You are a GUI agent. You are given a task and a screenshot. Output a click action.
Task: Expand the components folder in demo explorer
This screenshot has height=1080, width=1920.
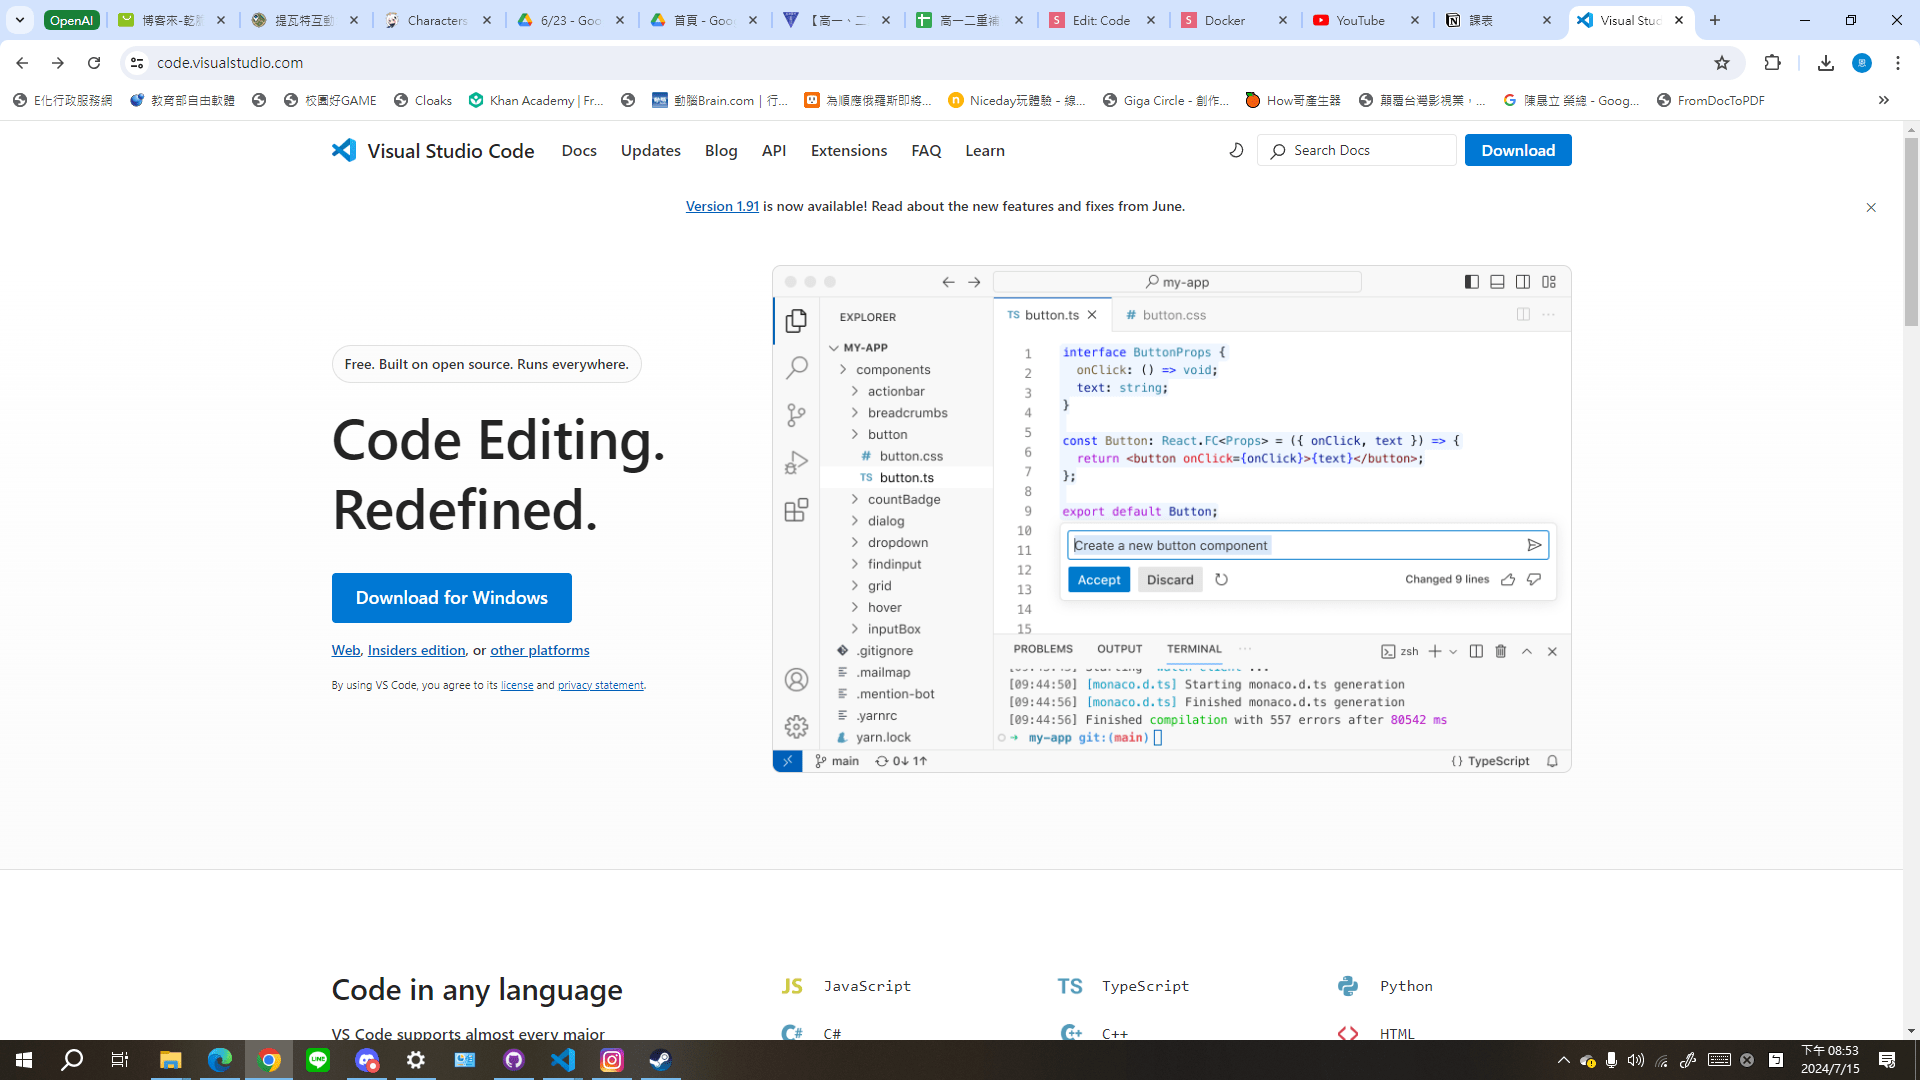(843, 370)
